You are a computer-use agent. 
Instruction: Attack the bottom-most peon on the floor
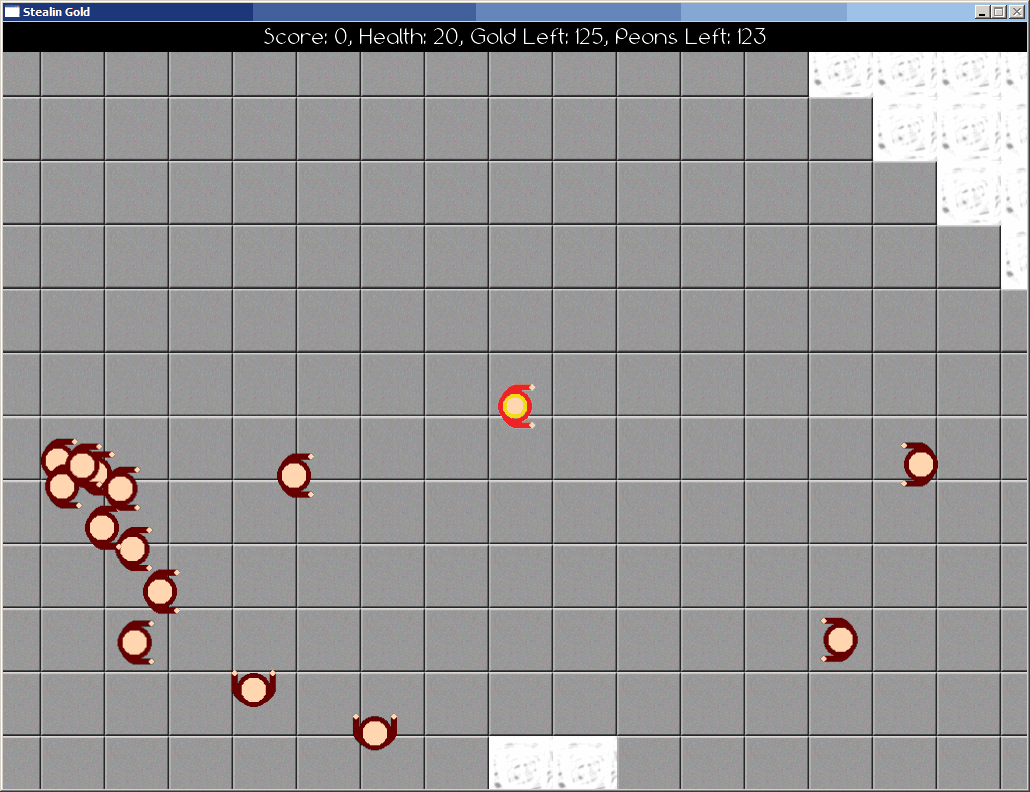click(374, 732)
